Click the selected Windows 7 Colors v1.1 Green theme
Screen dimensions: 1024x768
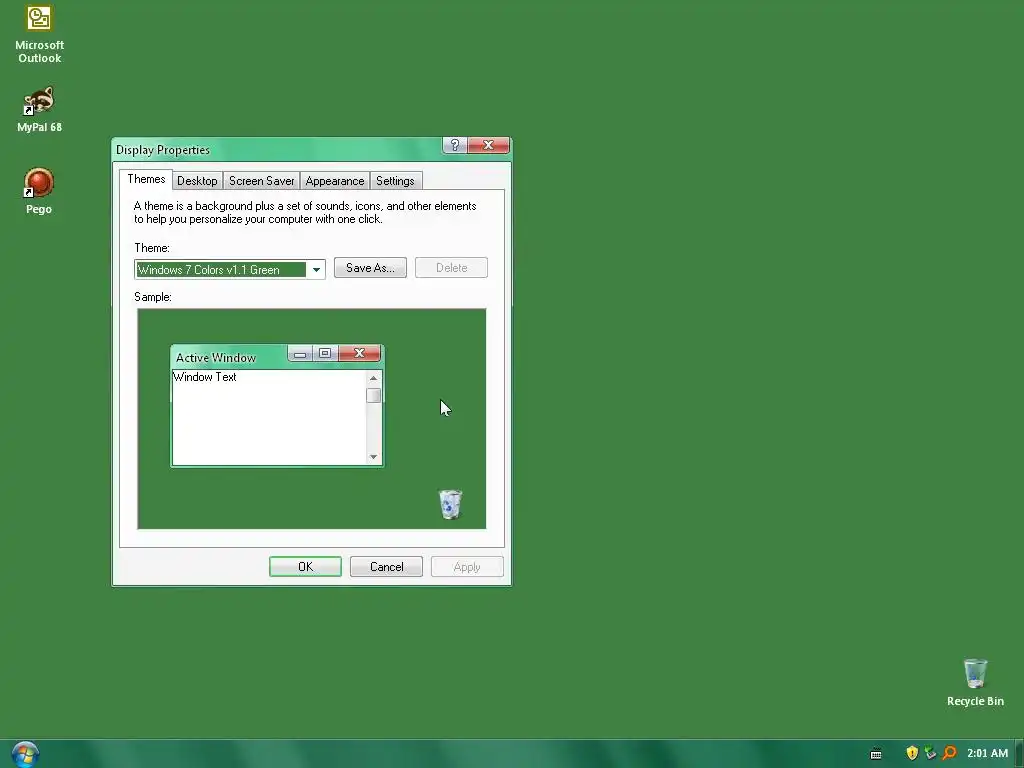[x=221, y=270]
